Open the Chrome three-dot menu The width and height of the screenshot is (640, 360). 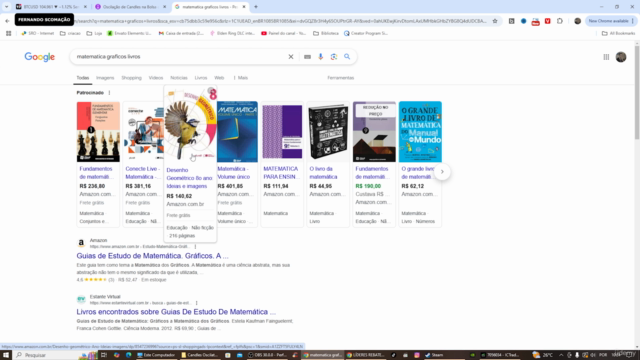(633, 21)
